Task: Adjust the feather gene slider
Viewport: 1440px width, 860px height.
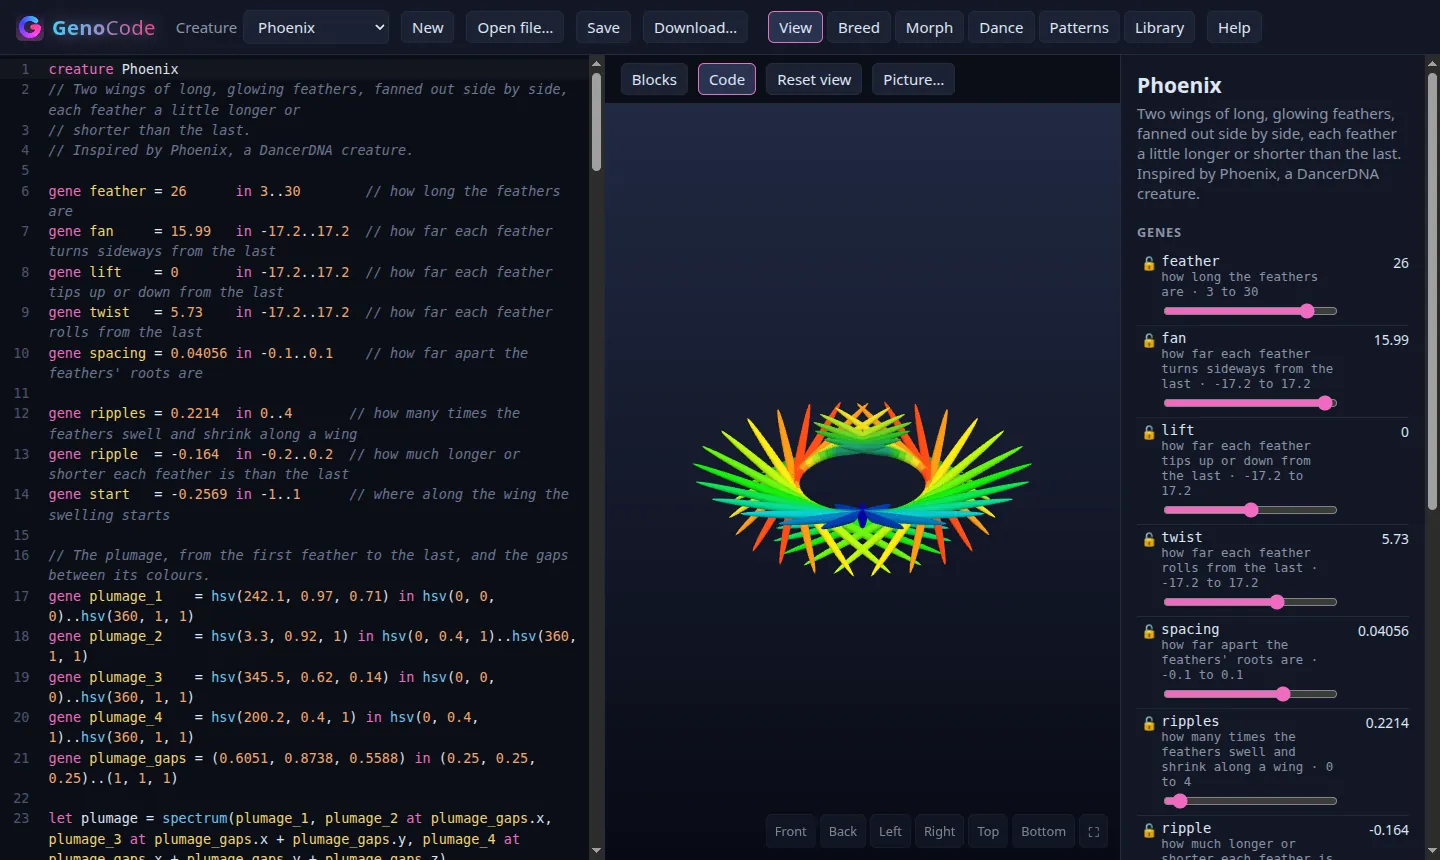Action: (x=1250, y=311)
